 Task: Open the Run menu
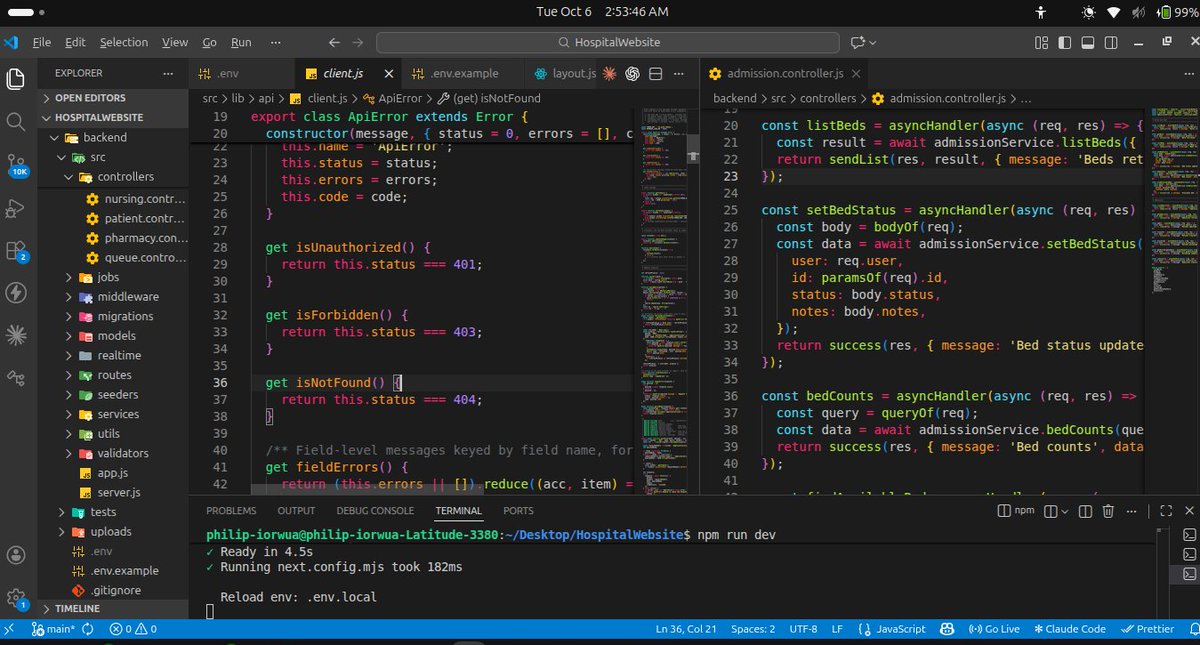tap(241, 42)
